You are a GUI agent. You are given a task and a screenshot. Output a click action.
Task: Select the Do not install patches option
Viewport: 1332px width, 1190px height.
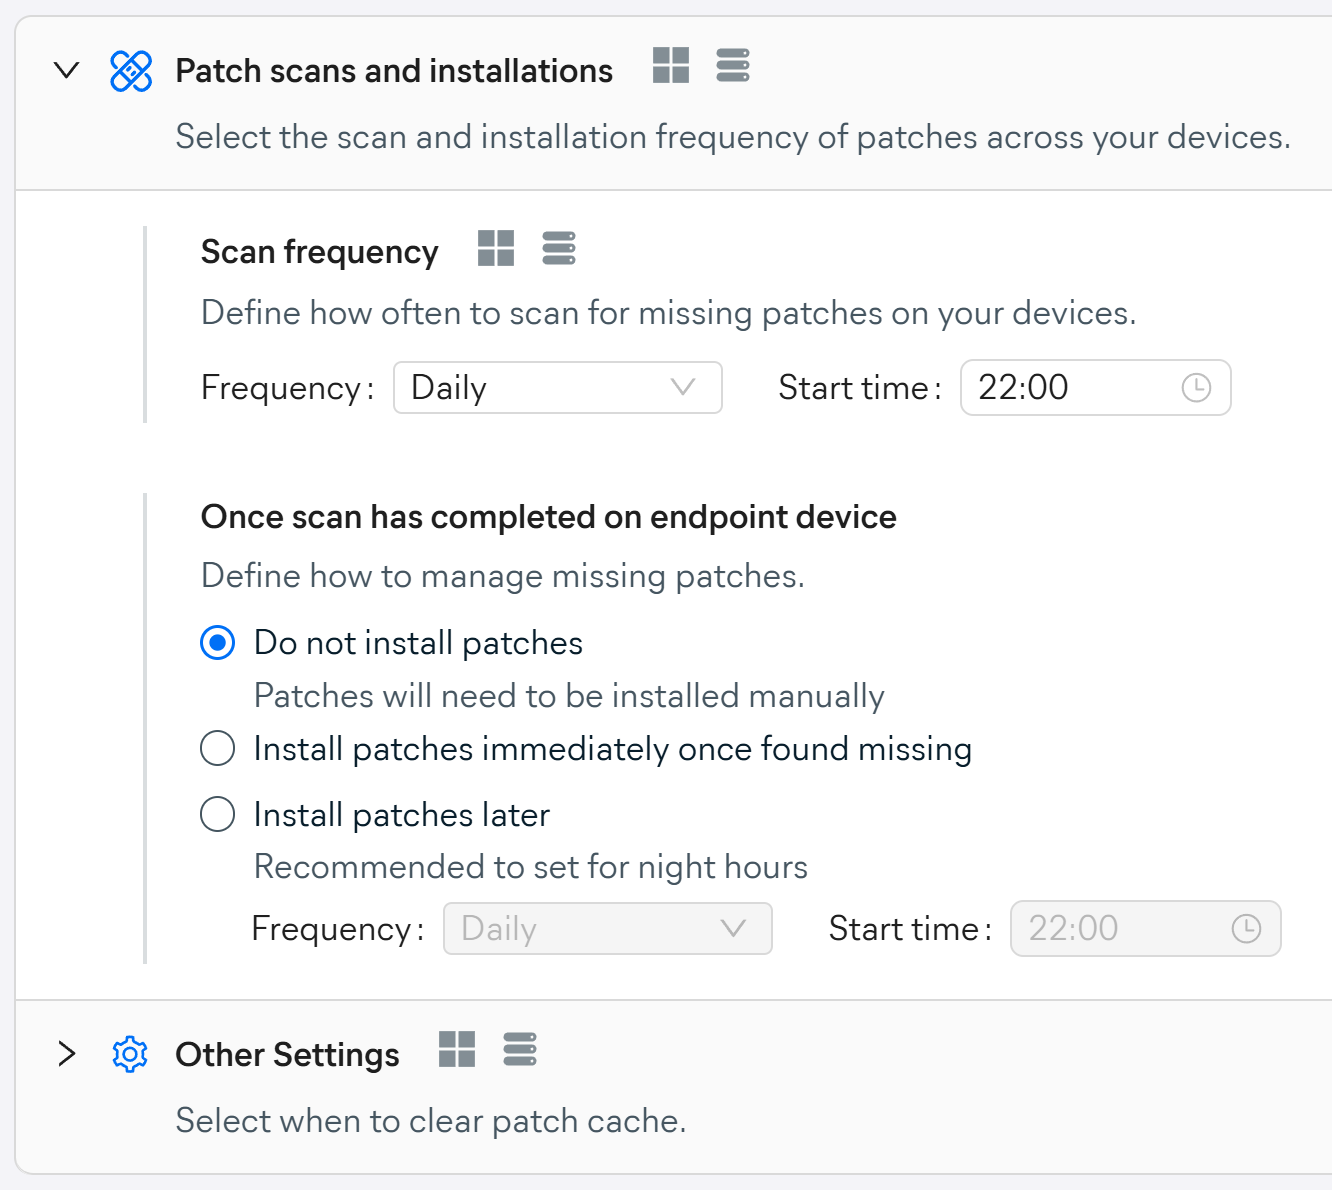(218, 643)
